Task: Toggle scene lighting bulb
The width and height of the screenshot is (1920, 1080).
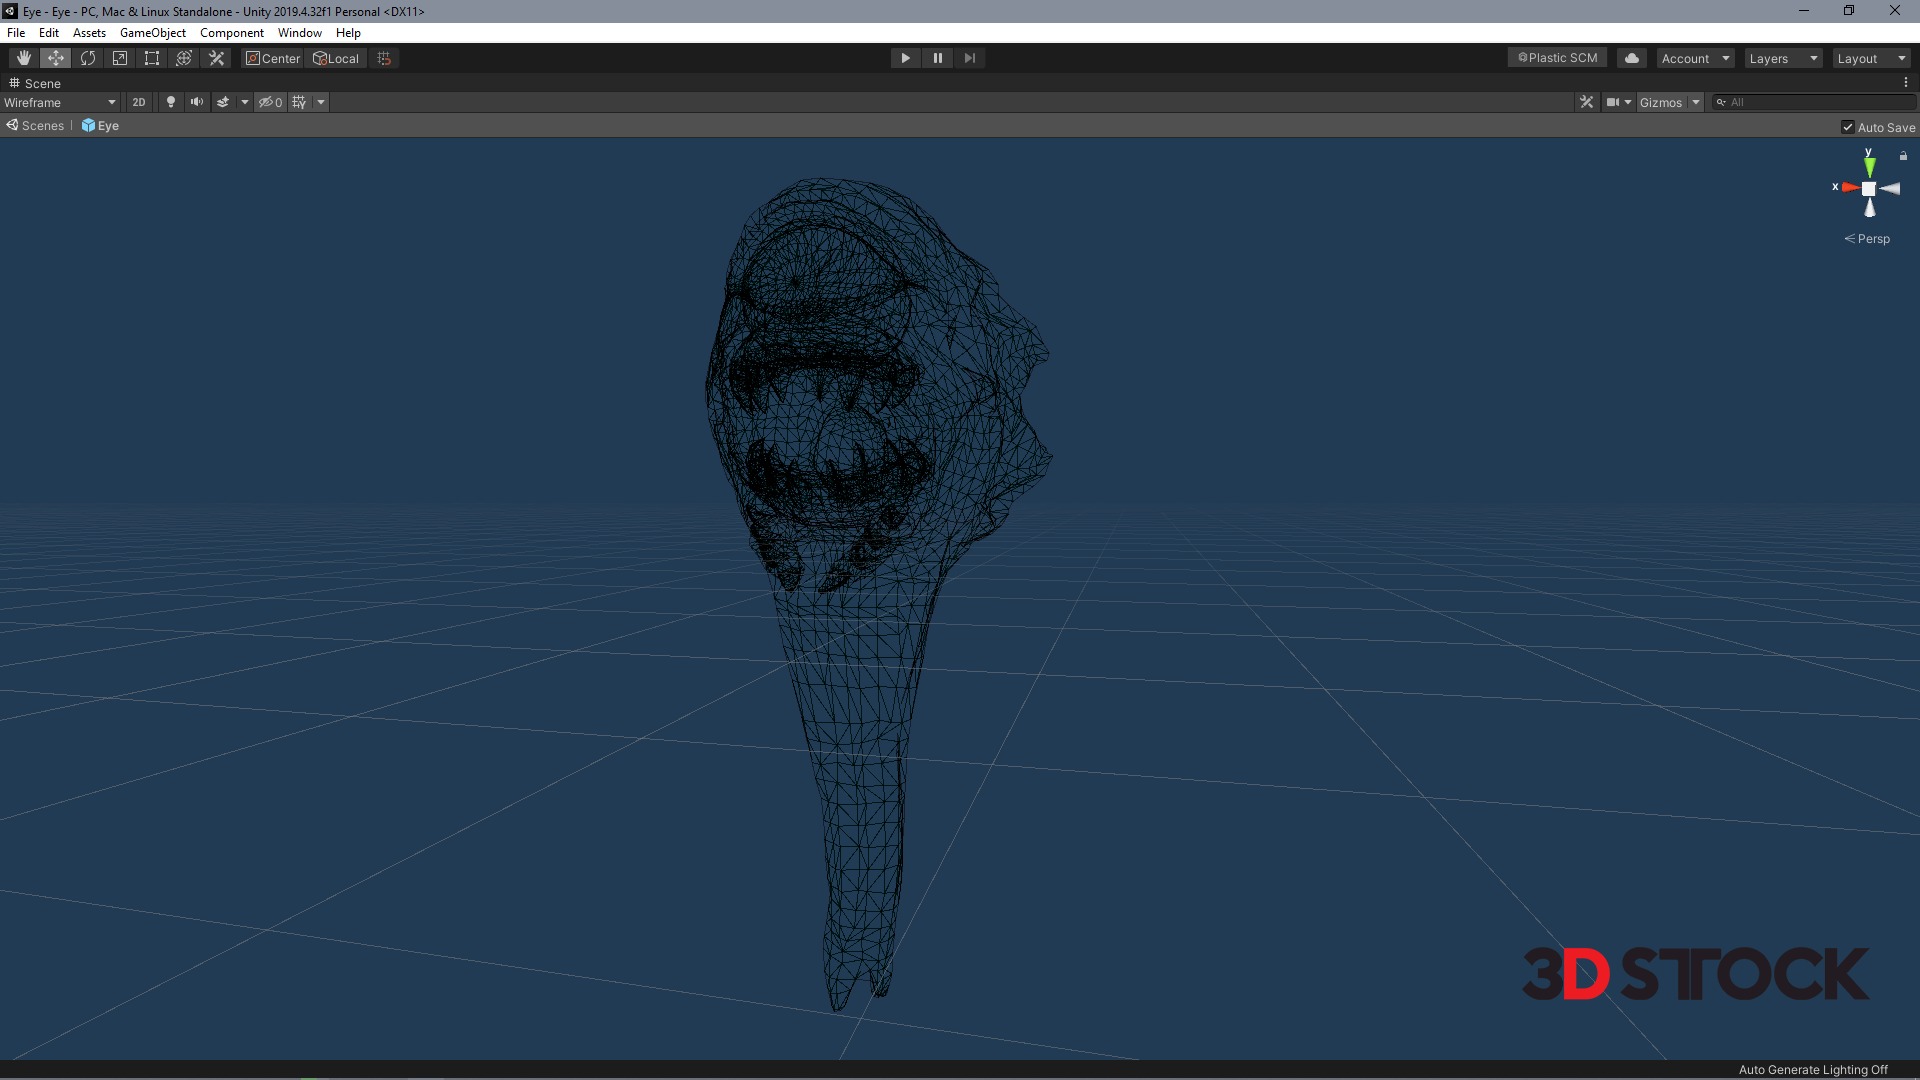Action: point(171,102)
